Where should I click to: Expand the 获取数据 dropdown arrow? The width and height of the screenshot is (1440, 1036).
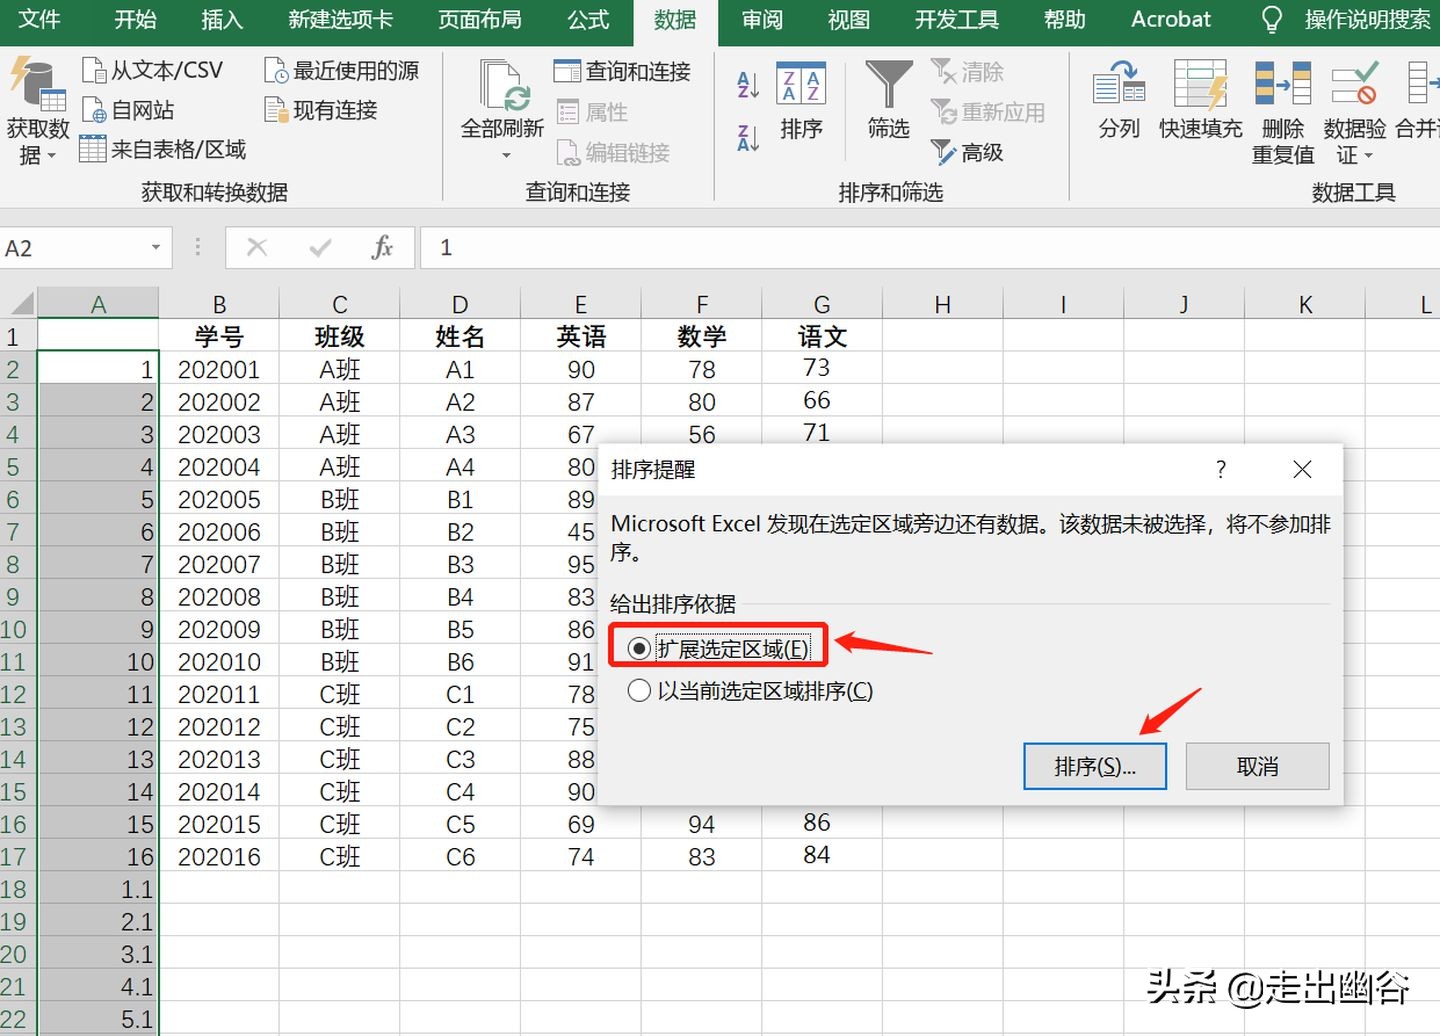click(52, 156)
